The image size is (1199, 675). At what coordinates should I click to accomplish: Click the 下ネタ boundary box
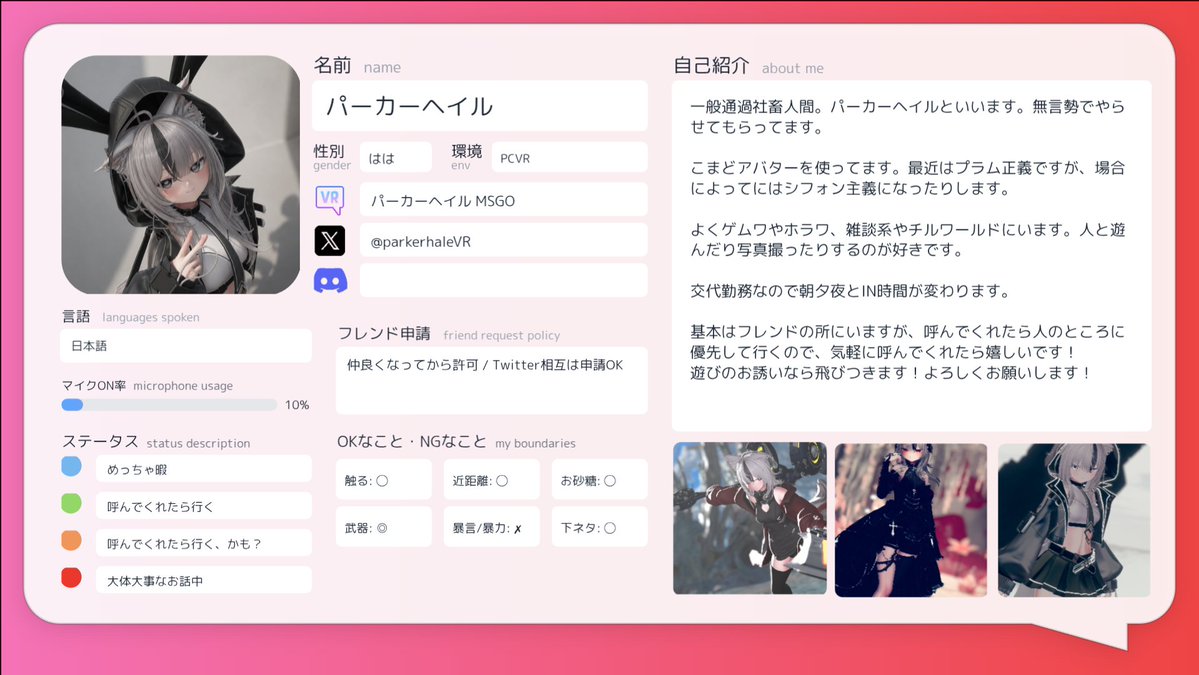point(600,527)
